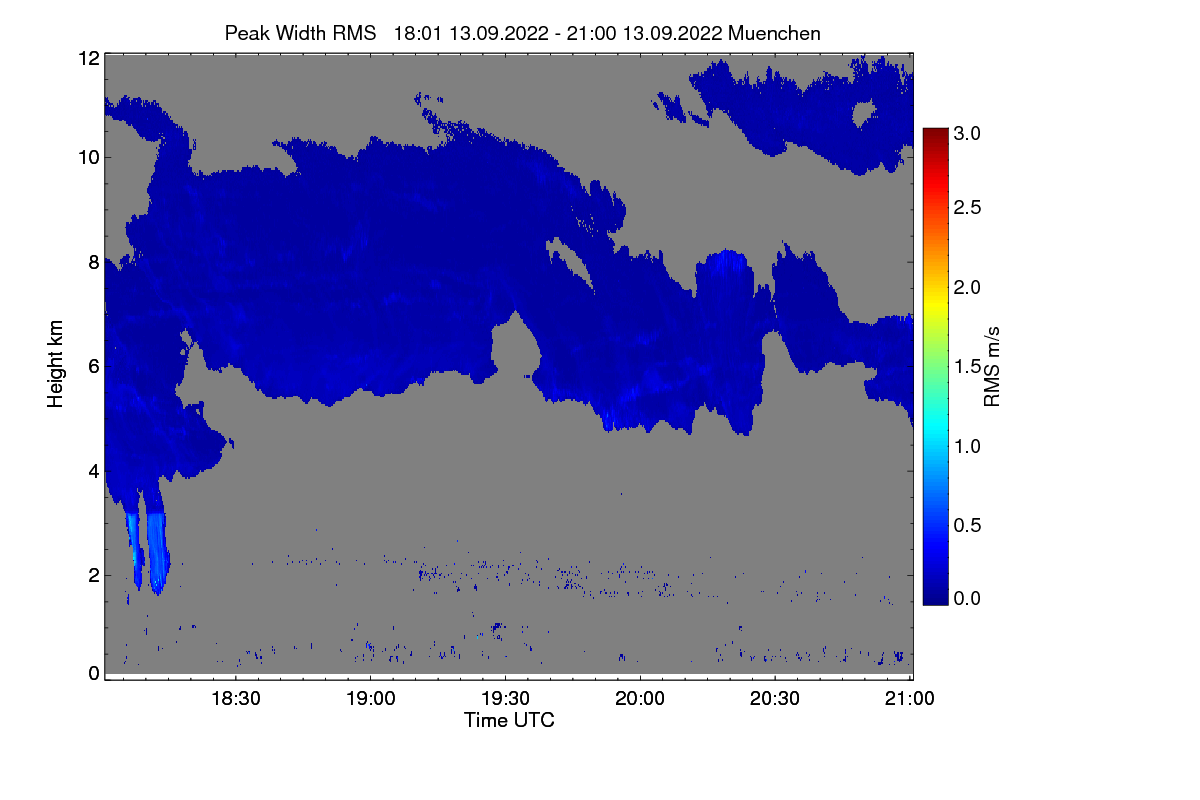Click the date range text in title
The image size is (1200, 800).
pyautogui.click(x=559, y=33)
